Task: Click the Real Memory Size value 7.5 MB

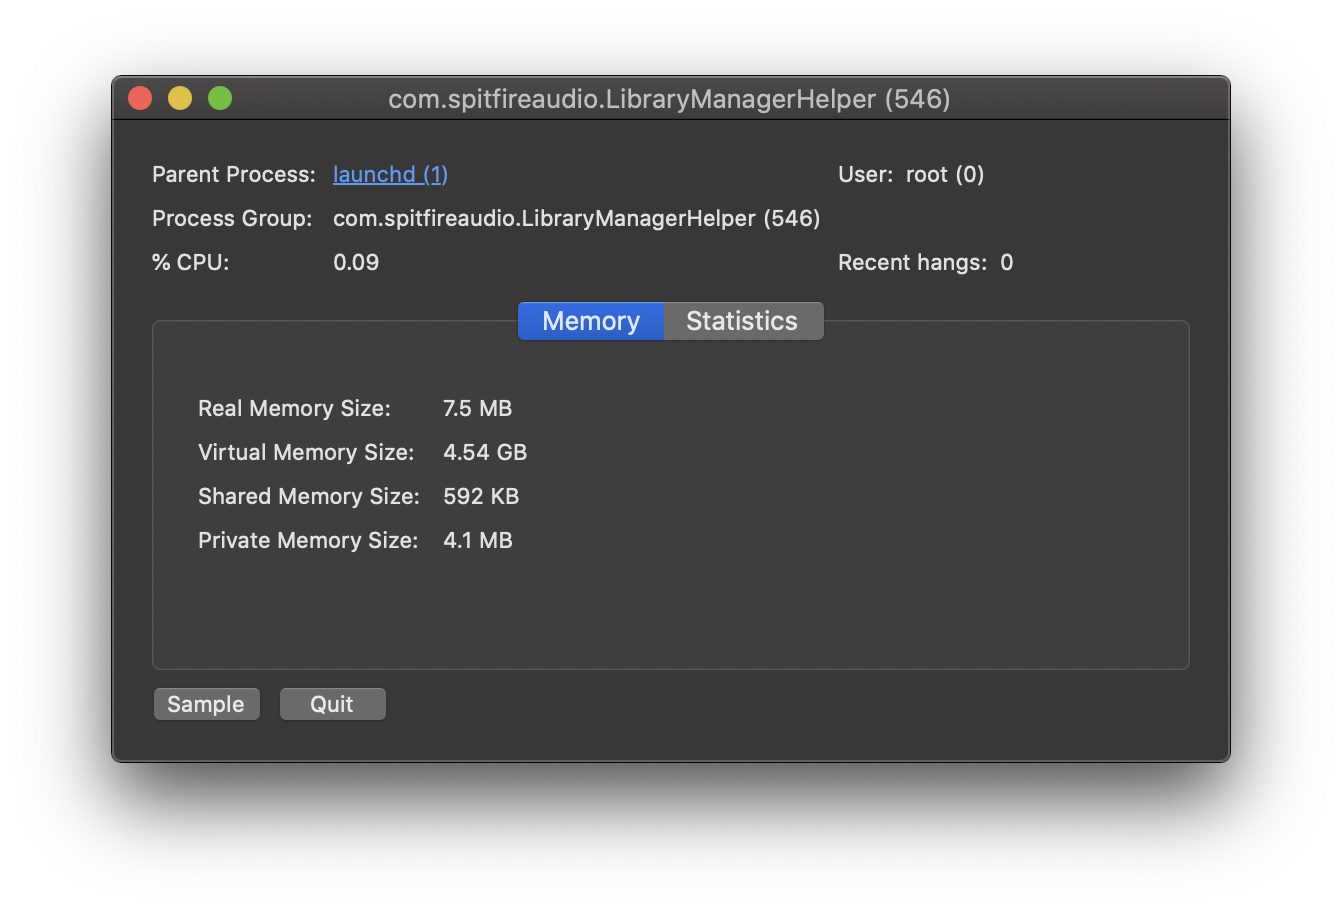Action: pyautogui.click(x=477, y=408)
